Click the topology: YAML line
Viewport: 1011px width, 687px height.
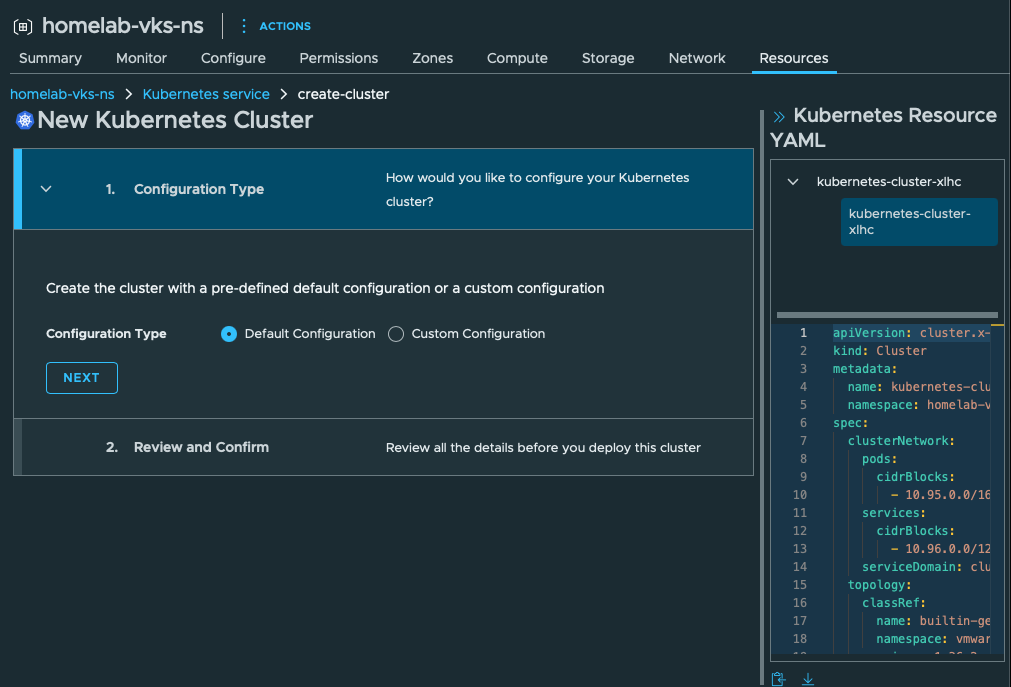(879, 585)
